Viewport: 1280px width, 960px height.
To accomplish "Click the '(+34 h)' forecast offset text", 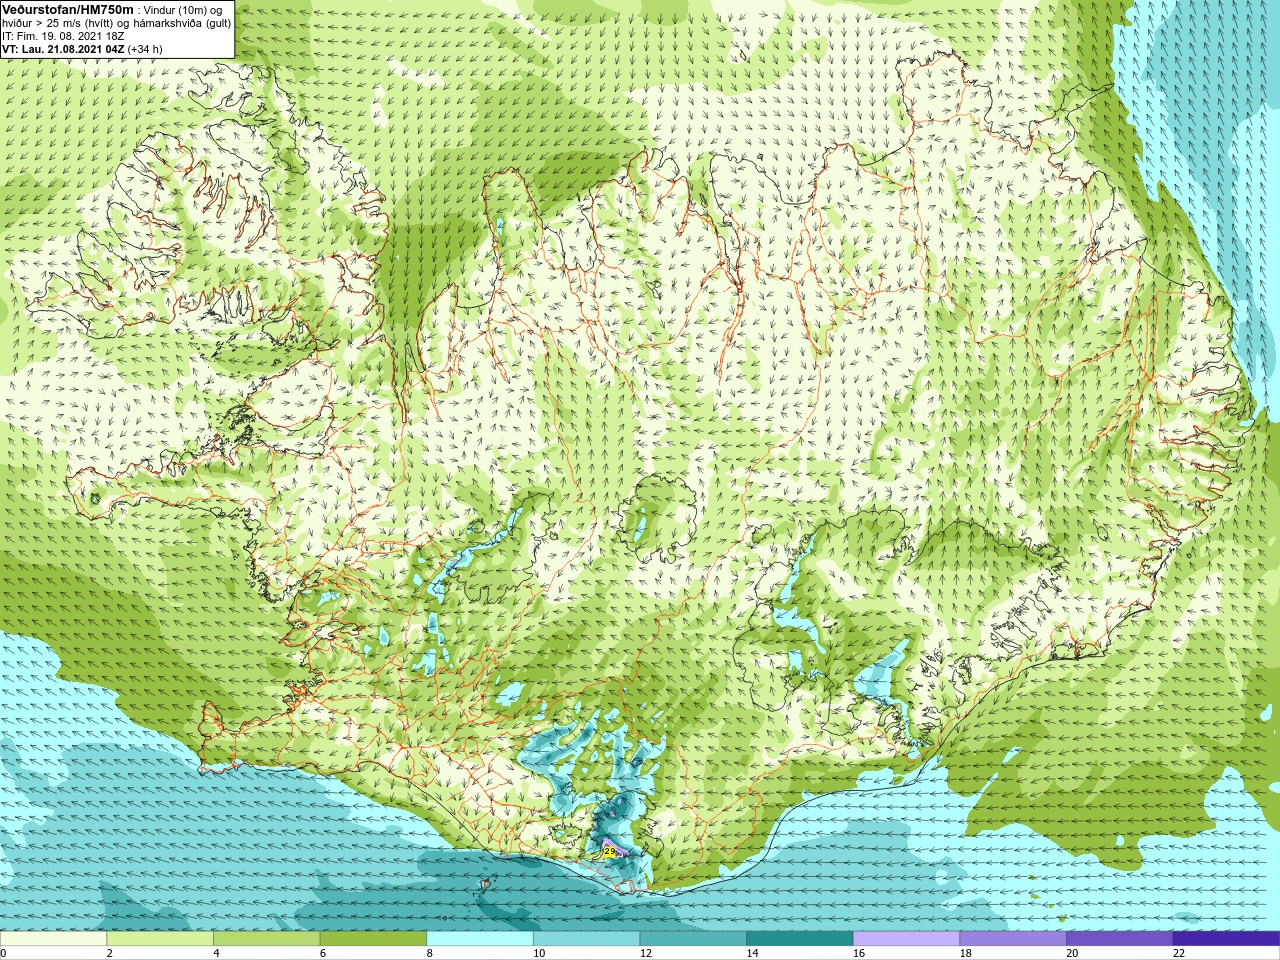I will coord(145,49).
